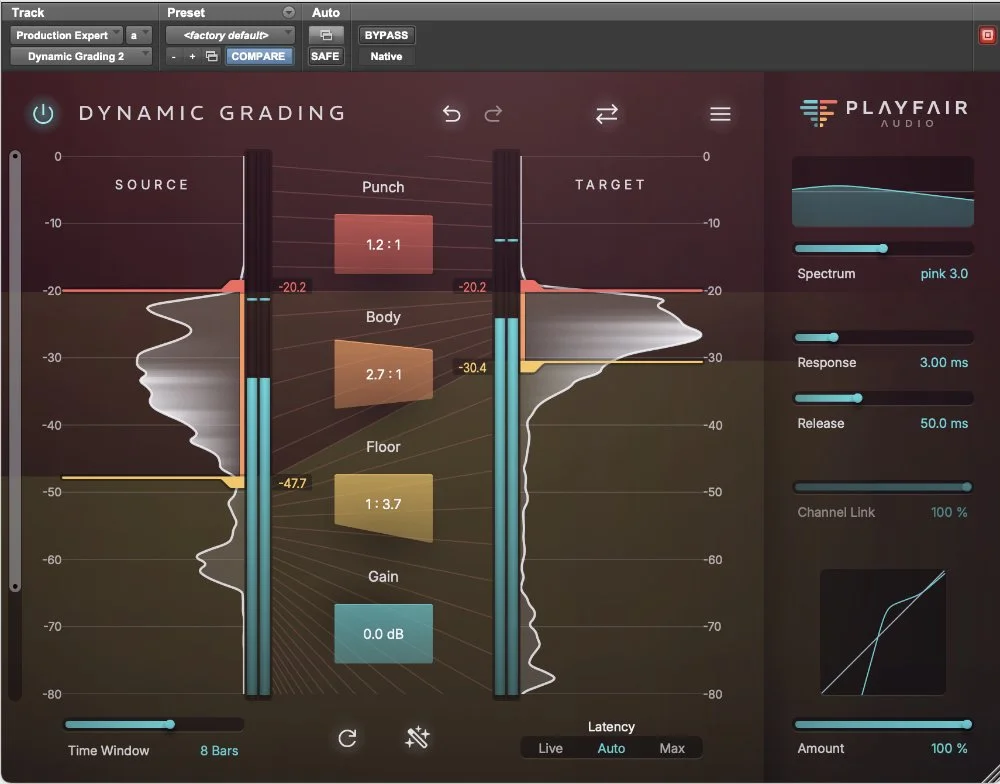Toggle the BYPASS button

click(x=386, y=35)
